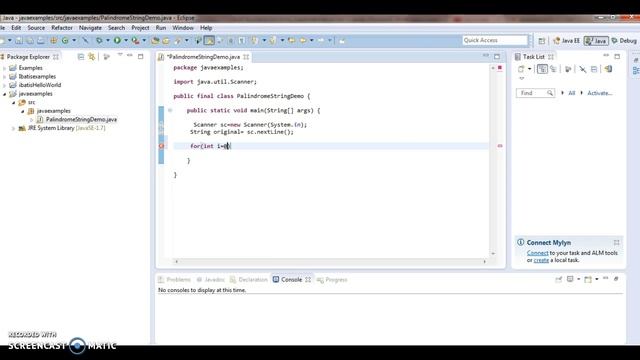Open the Run button dropdown arrow
640x360 pixels.
click(126, 40)
